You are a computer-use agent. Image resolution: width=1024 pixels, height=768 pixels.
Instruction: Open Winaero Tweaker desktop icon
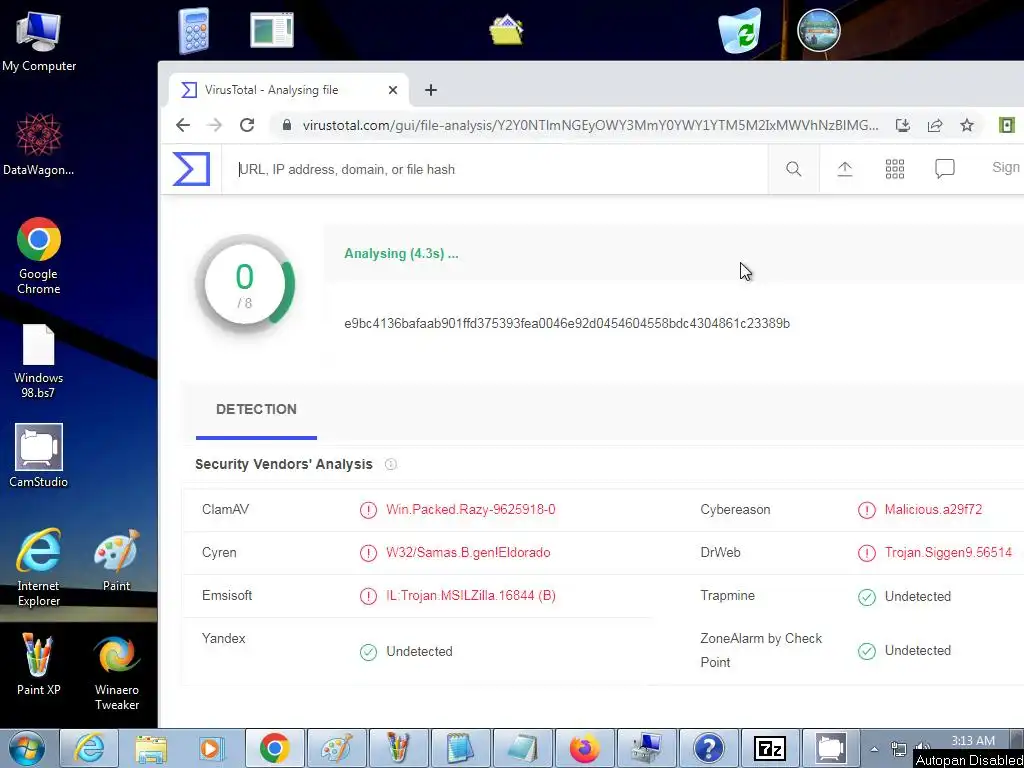coord(116,673)
